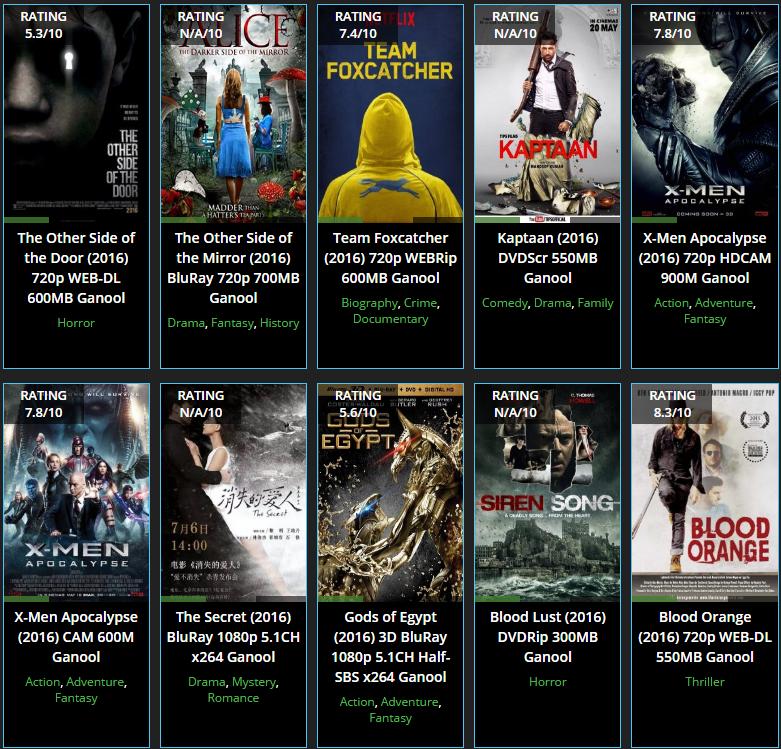Select Thriller genre under Blood Orange
Screen dimensions: 781x749
tap(705, 682)
